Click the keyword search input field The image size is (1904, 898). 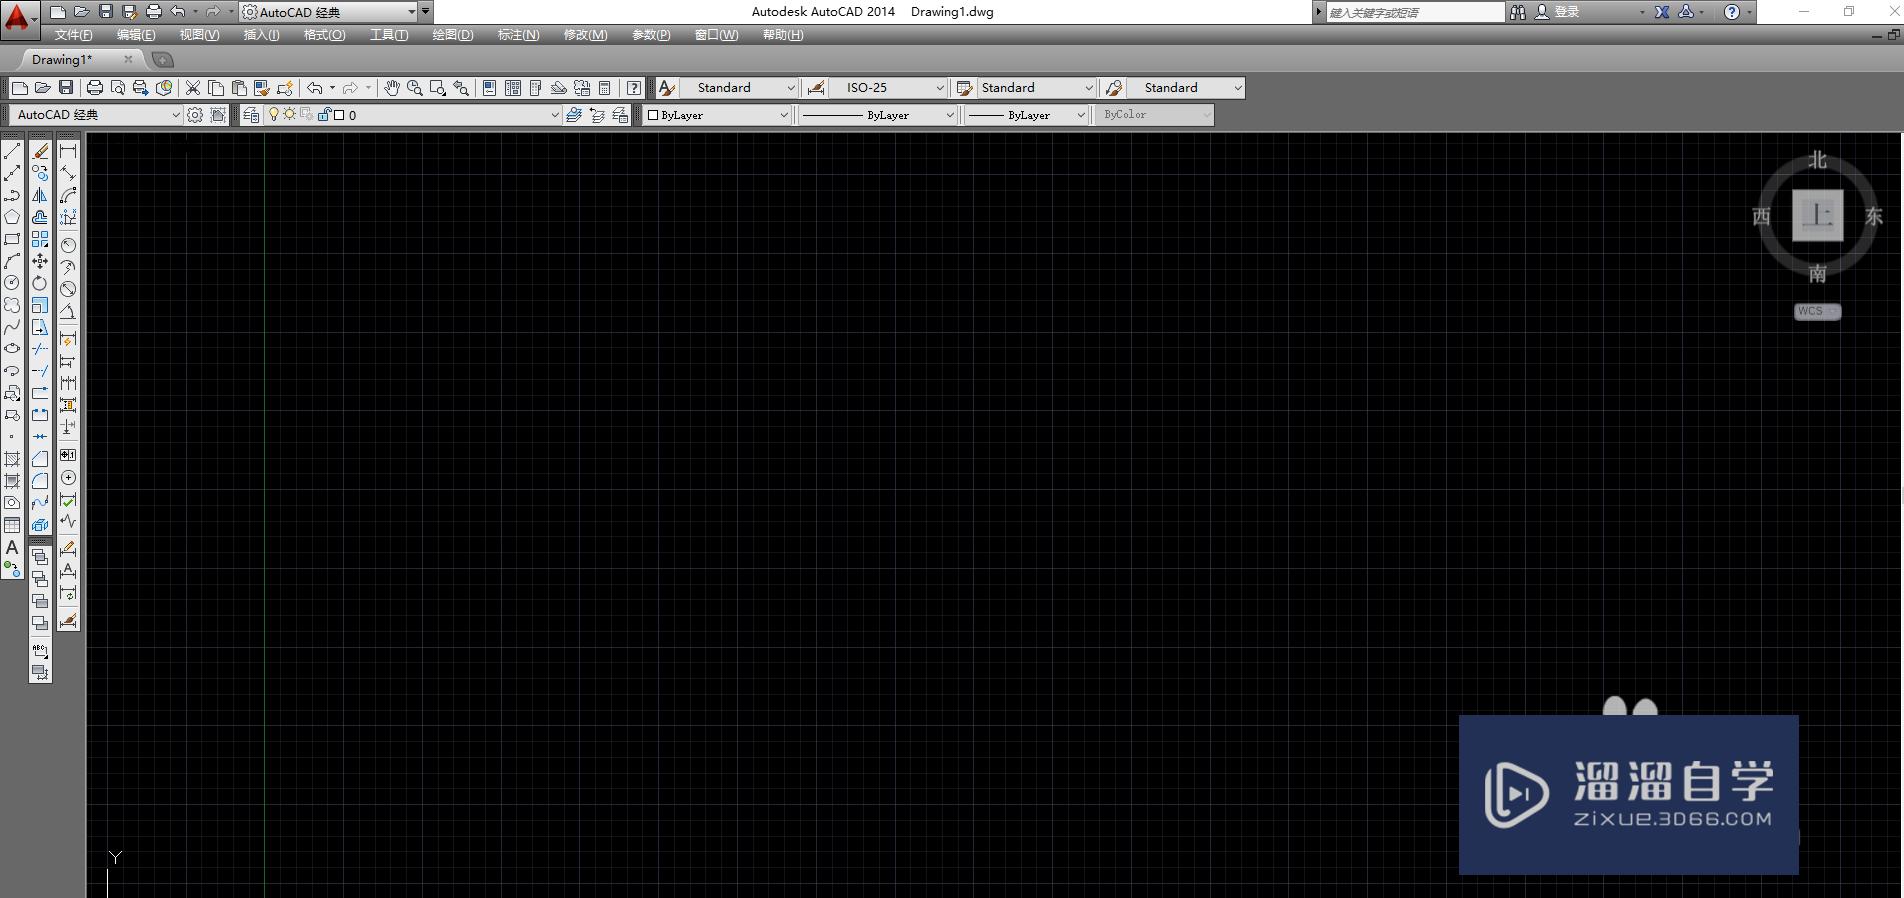(1415, 12)
